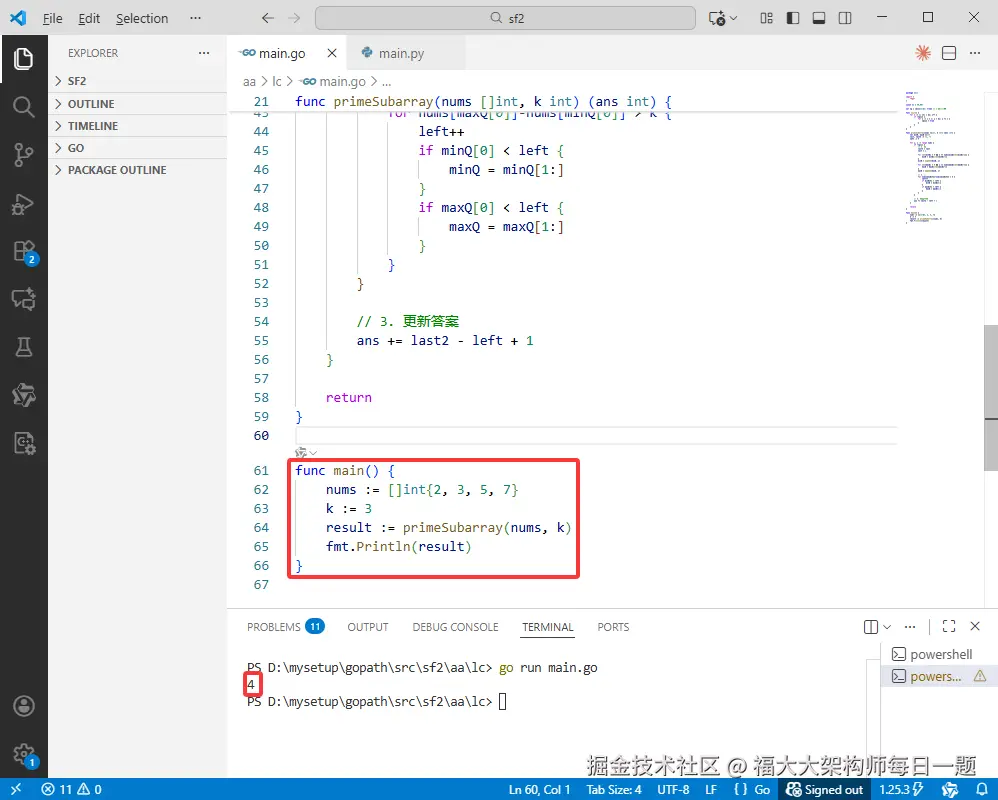Click the split editor layout icon

click(x=949, y=53)
